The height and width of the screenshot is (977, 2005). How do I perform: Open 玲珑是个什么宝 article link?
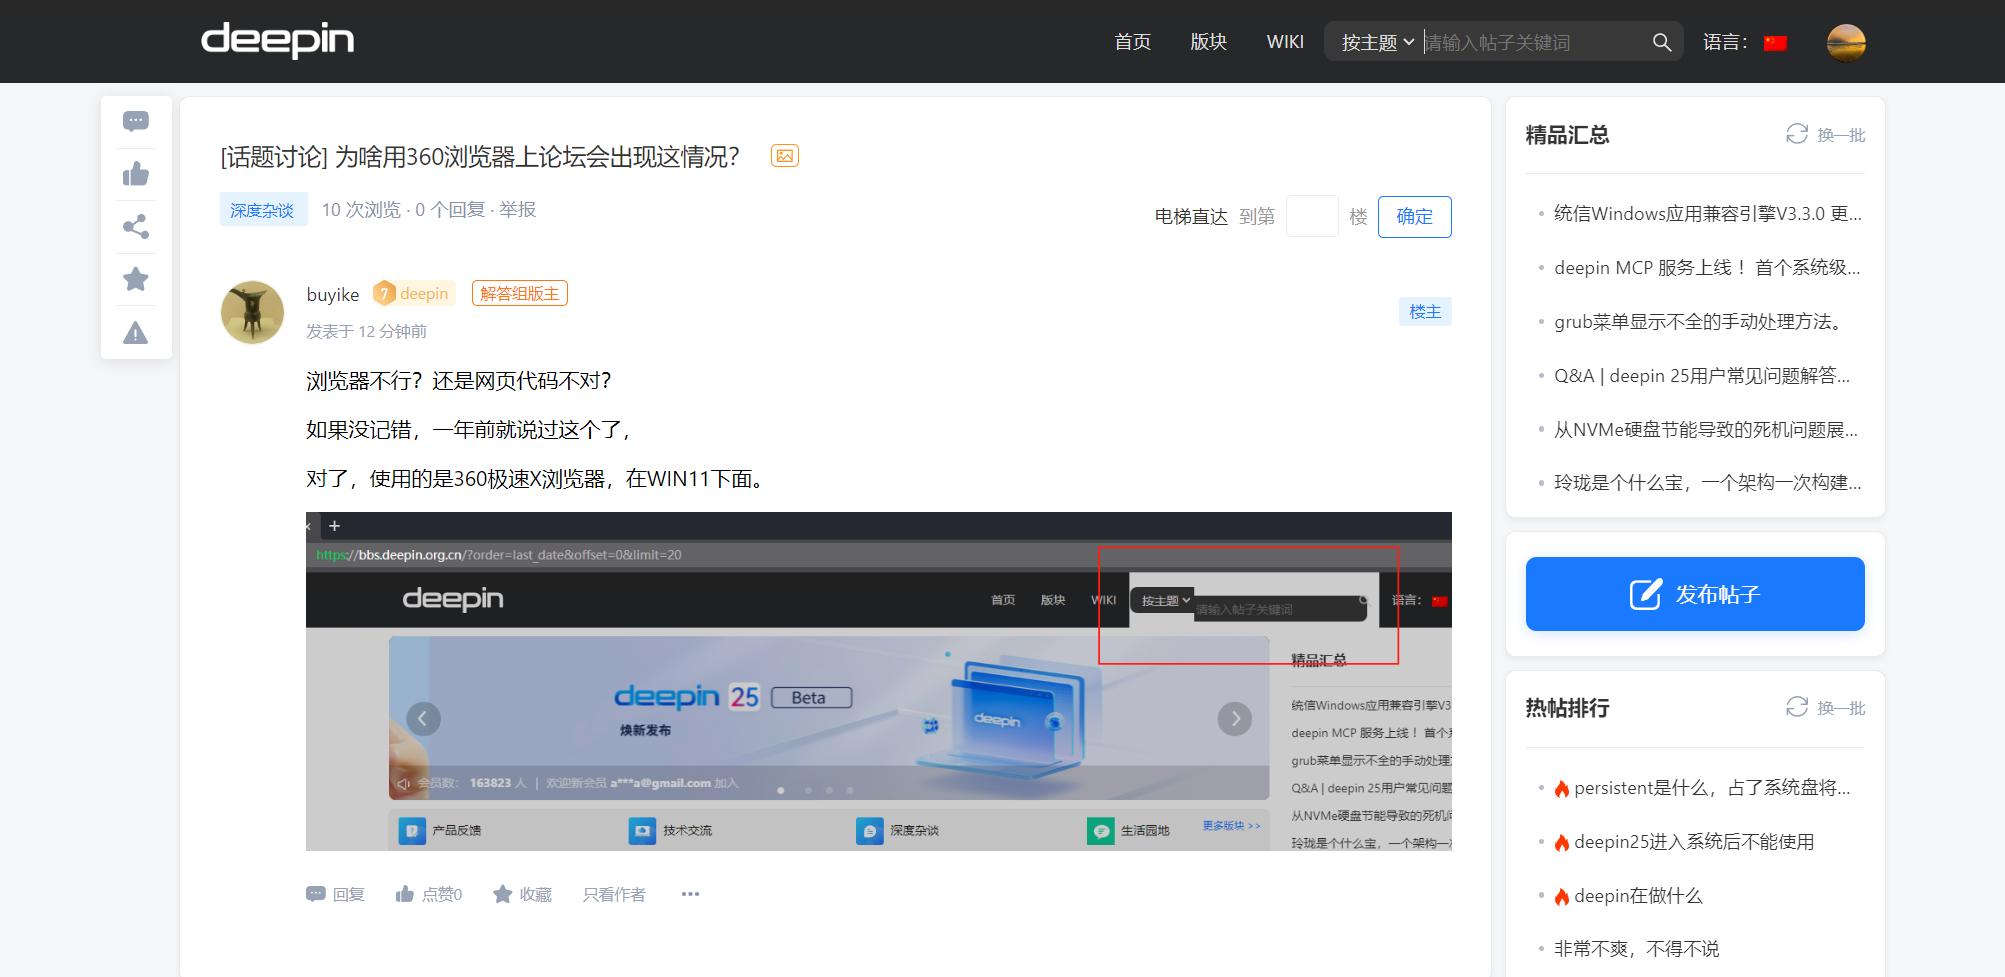[x=1707, y=482]
